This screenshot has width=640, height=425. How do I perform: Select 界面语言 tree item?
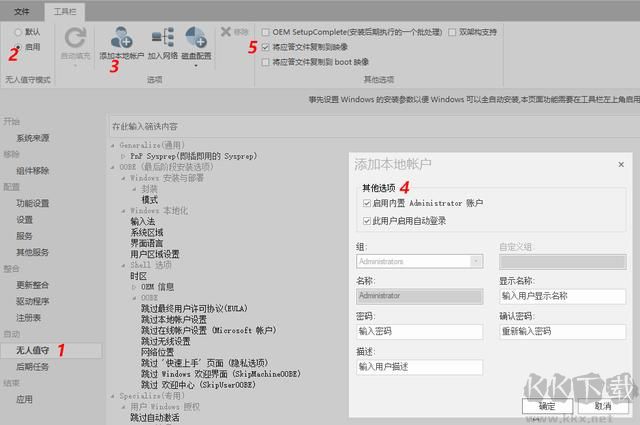tap(147, 243)
